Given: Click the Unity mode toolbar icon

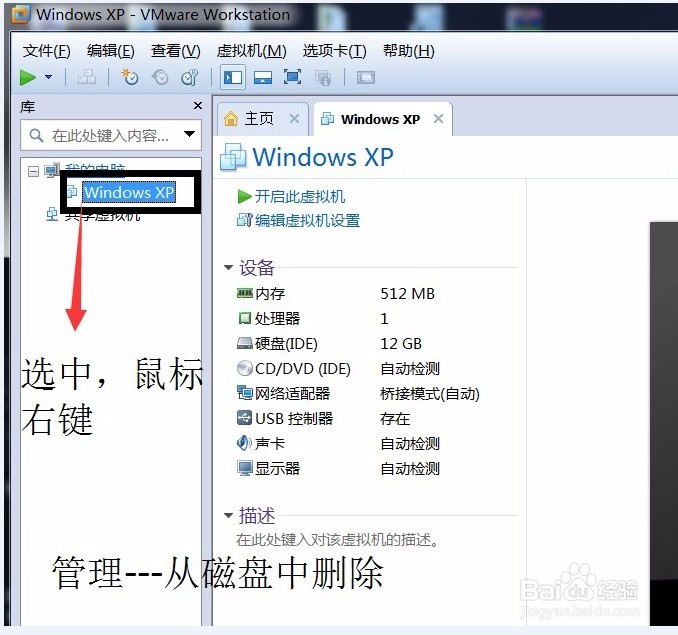Looking at the screenshot, I should pos(323,78).
